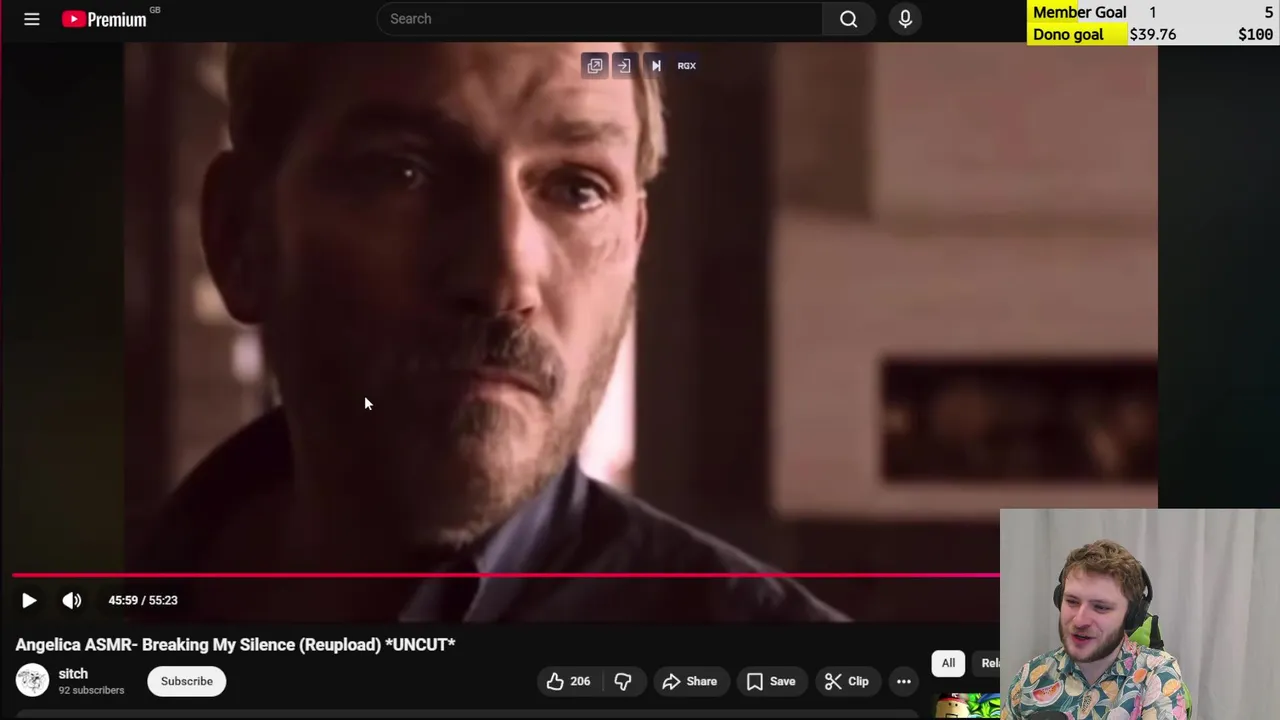Open the hamburger guide menu
This screenshot has width=1280, height=720.
pyautogui.click(x=32, y=19)
